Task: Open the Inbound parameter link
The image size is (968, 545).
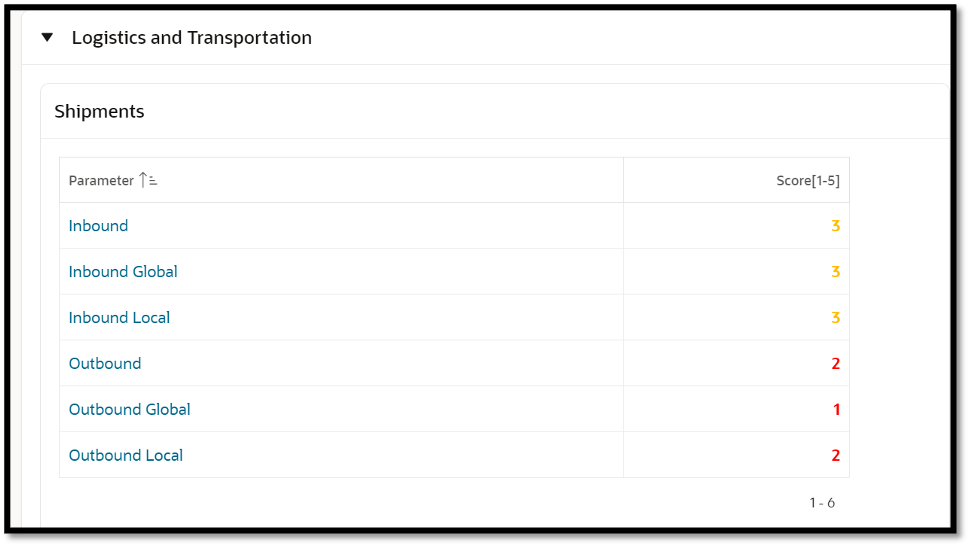Action: coord(98,226)
